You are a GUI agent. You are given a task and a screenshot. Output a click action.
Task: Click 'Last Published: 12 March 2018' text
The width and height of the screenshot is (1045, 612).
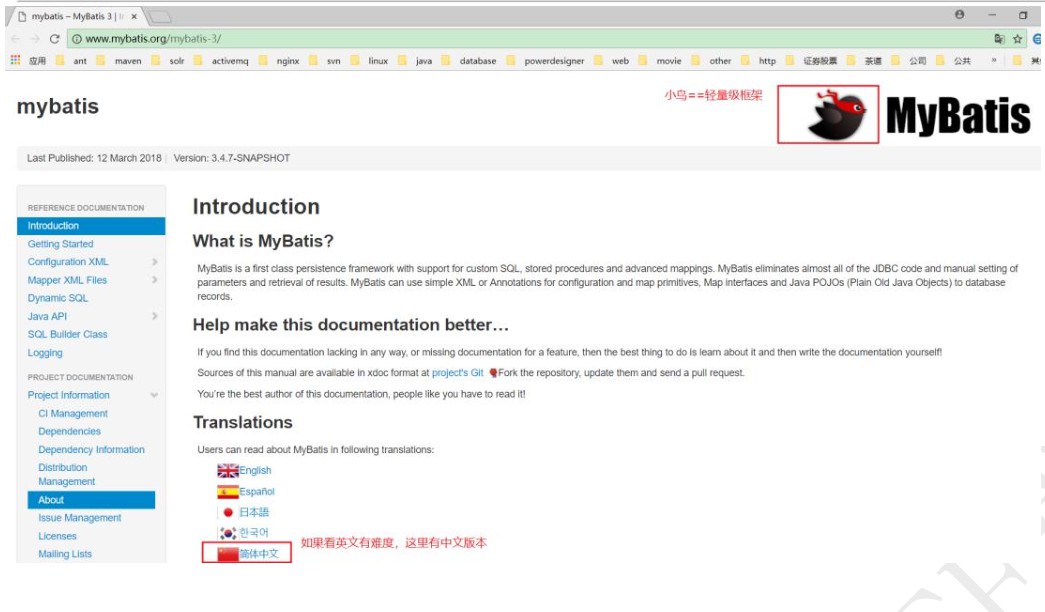click(x=94, y=158)
